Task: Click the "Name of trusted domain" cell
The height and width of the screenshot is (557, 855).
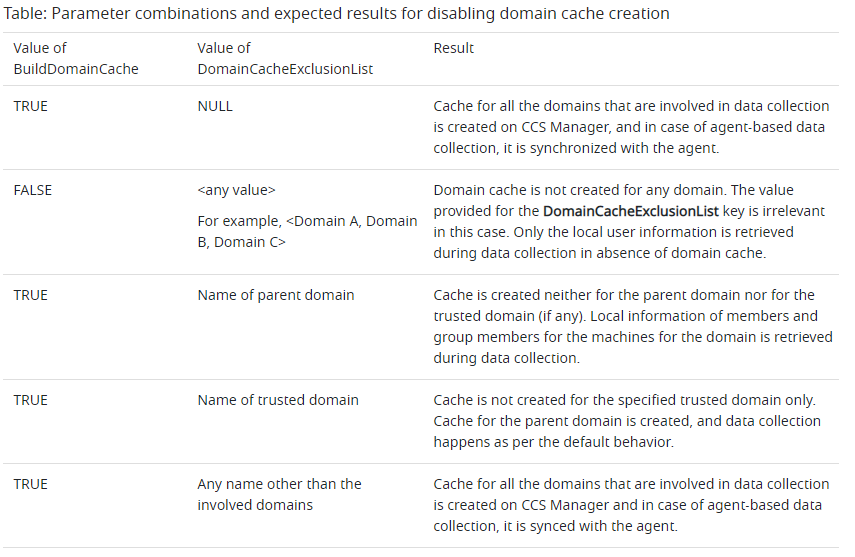Action: pos(277,400)
